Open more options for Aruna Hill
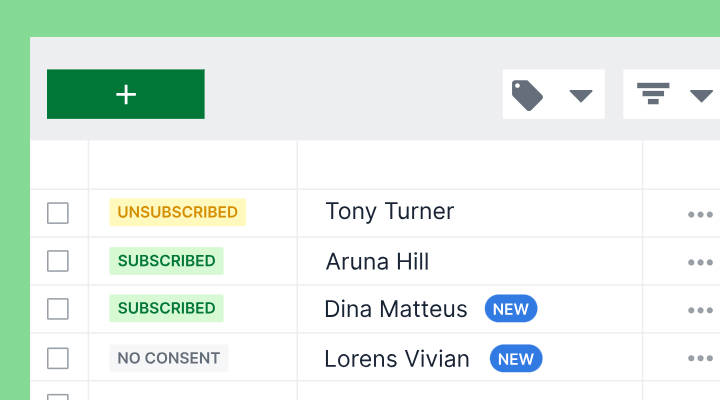Viewport: 720px width, 400px height. 700,262
